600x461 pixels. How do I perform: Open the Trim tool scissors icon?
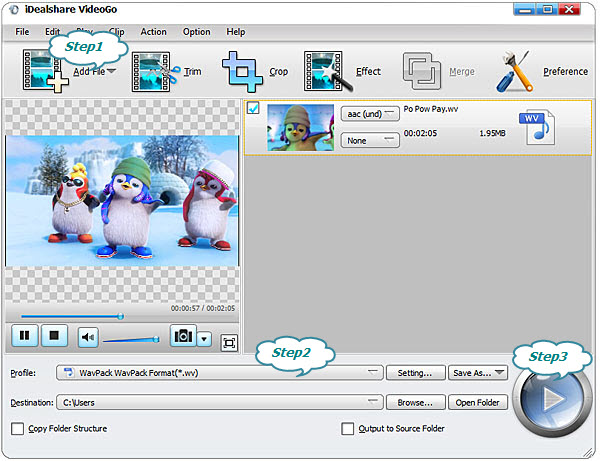156,72
